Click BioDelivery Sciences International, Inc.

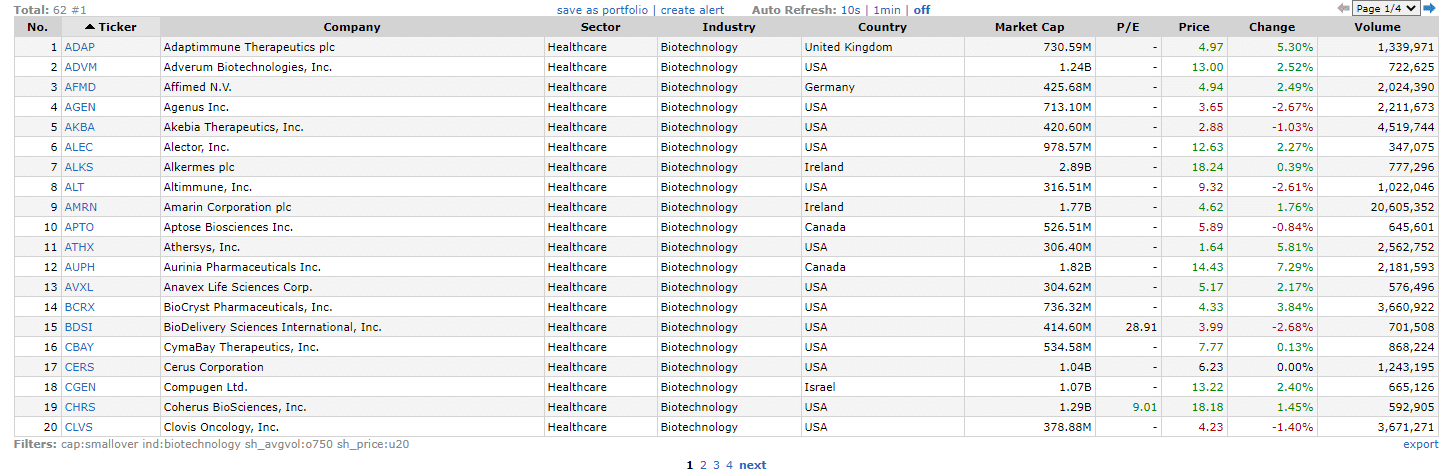[272, 327]
